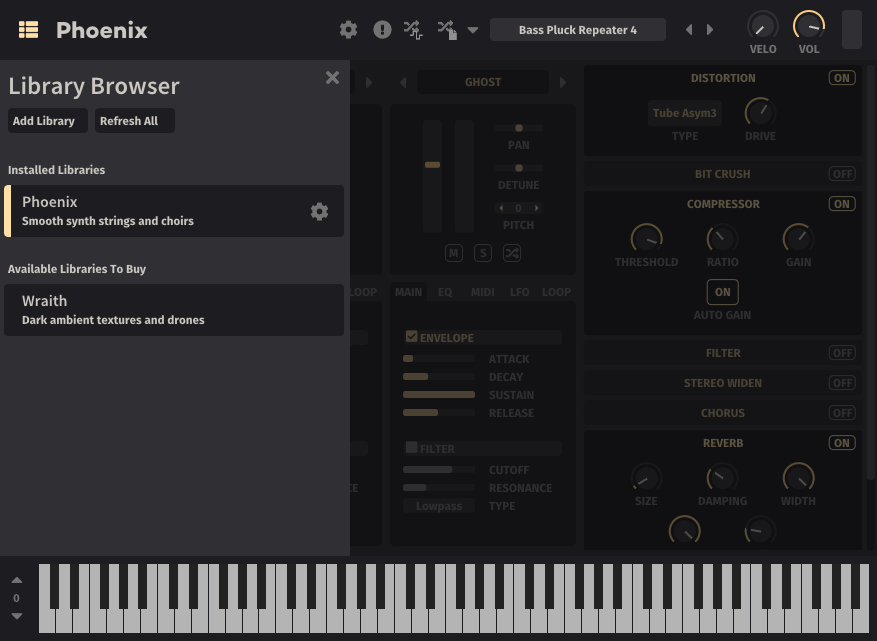Check the FILTER checkbox in layer panel

tap(412, 447)
